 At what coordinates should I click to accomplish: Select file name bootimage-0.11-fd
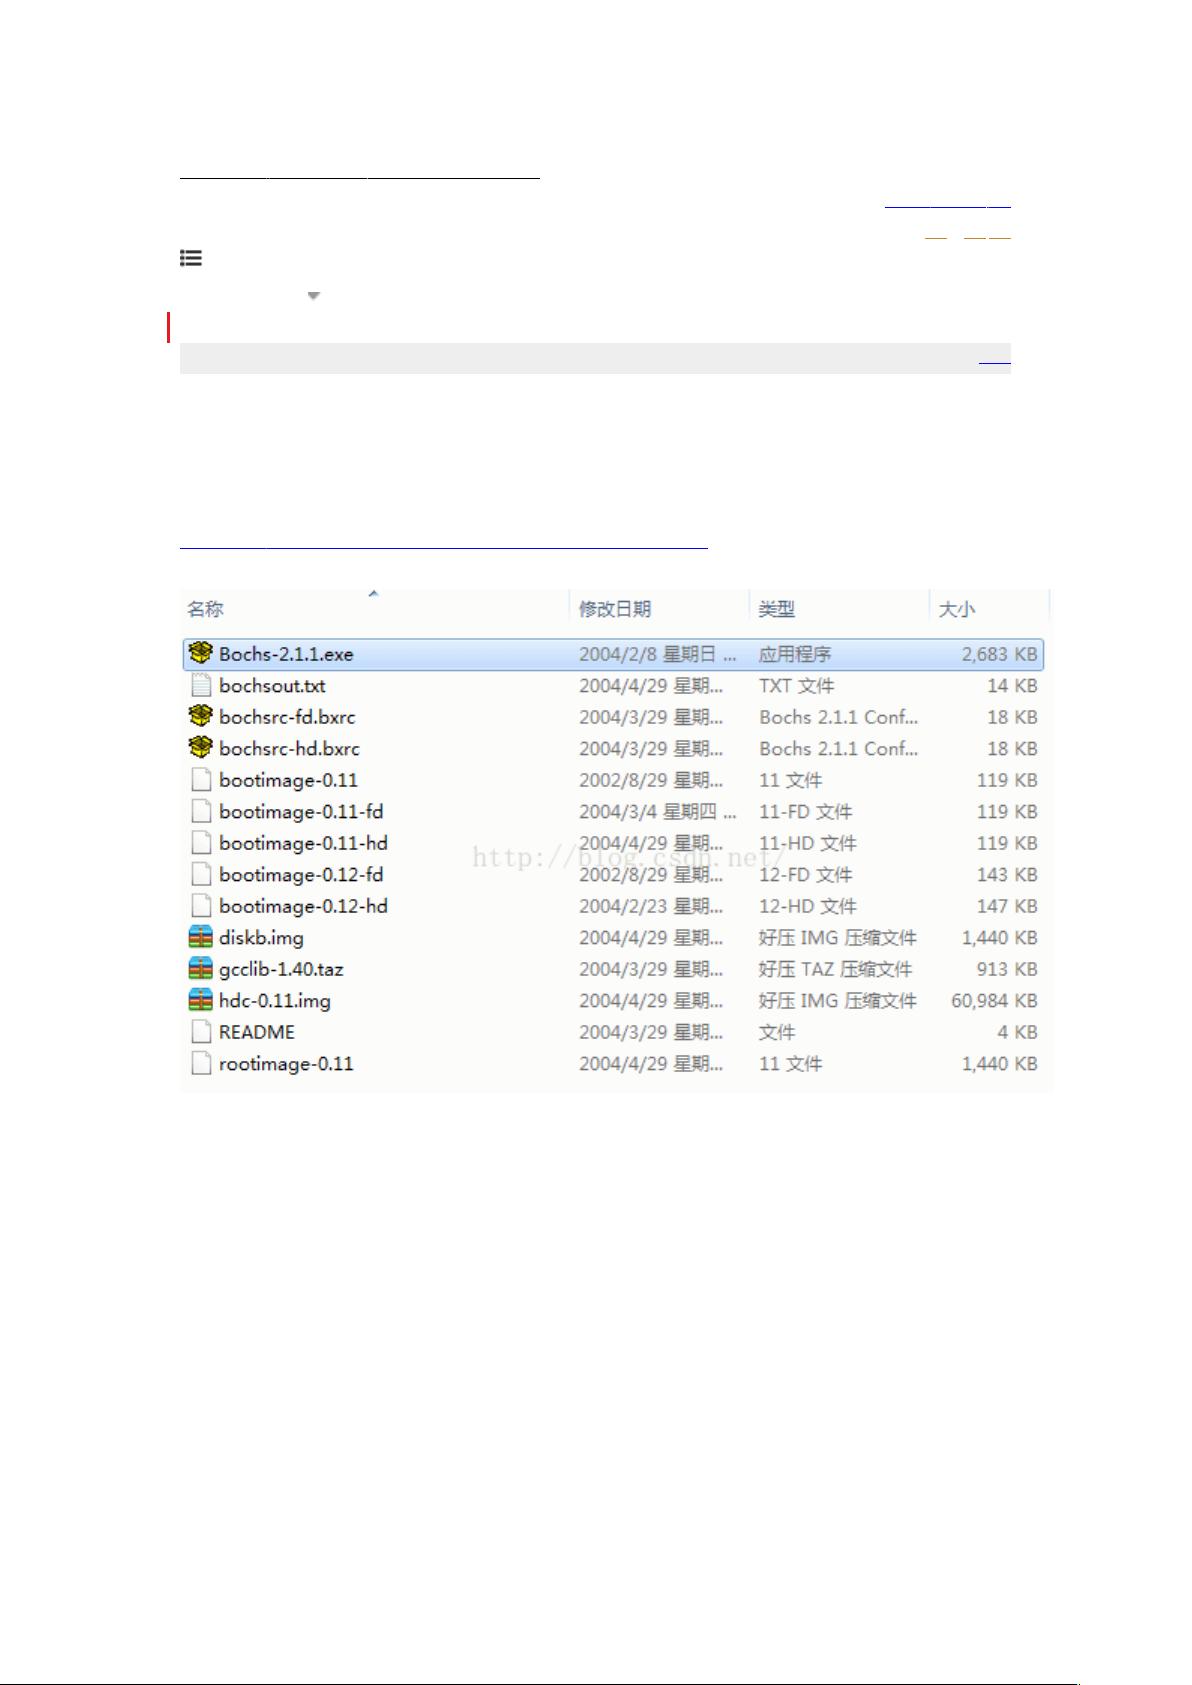301,812
